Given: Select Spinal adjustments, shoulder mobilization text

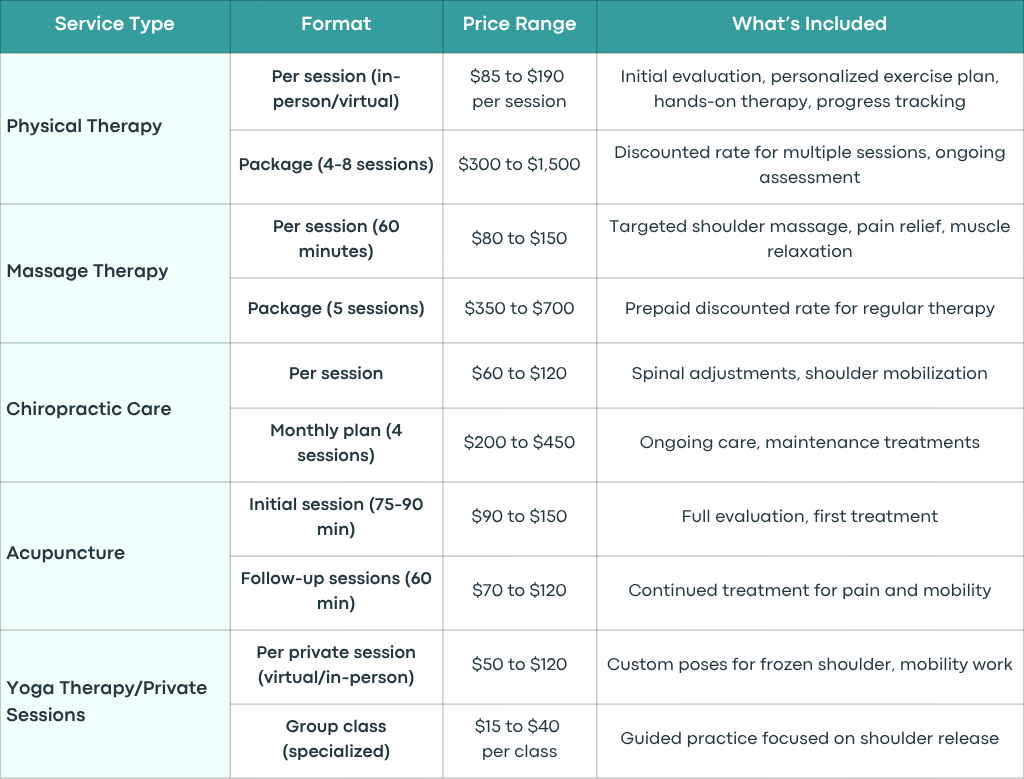Looking at the screenshot, I should pyautogui.click(x=809, y=374).
